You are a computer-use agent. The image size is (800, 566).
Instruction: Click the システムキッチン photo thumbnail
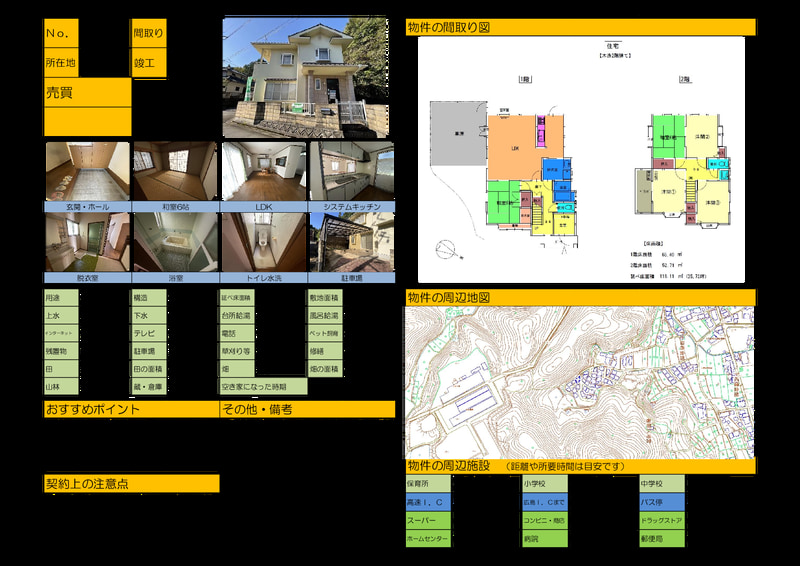point(351,171)
